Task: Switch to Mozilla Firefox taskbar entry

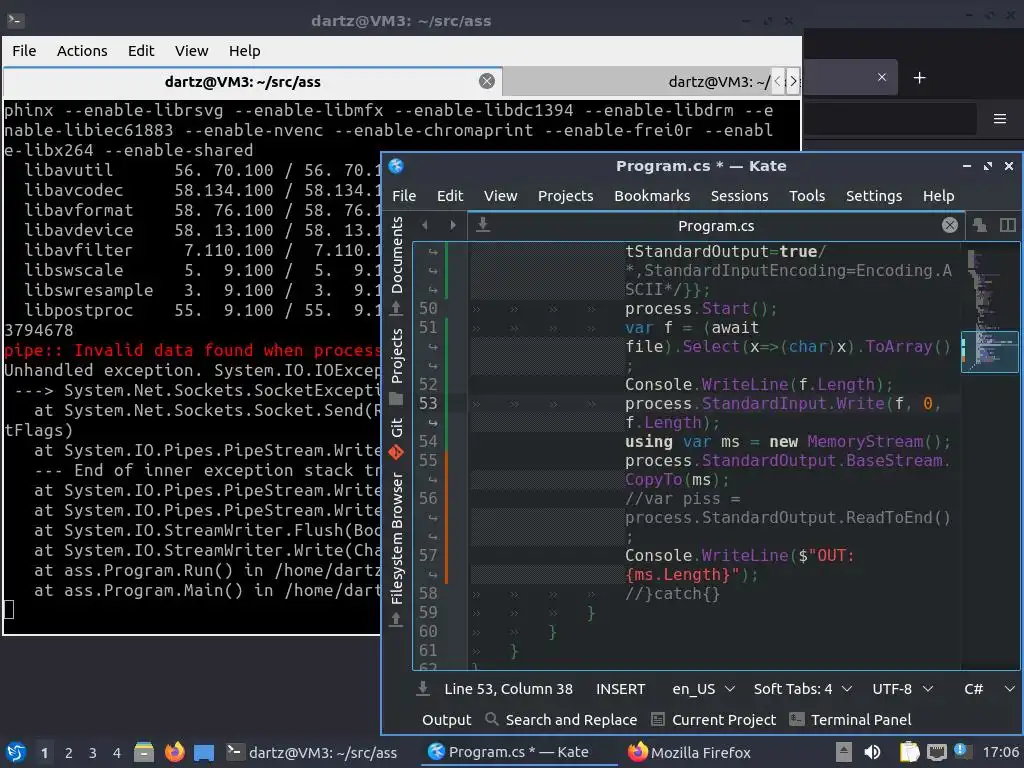Action: coord(689,752)
